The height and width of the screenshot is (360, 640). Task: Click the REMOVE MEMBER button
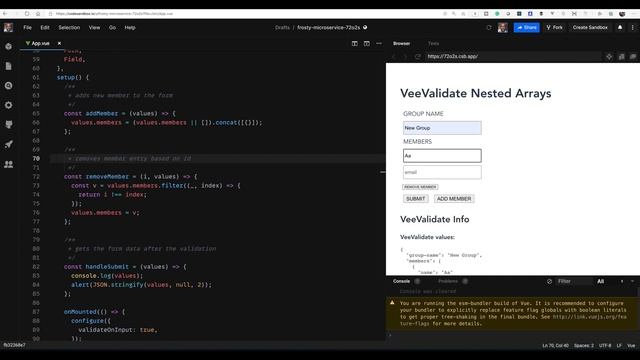[x=420, y=187]
